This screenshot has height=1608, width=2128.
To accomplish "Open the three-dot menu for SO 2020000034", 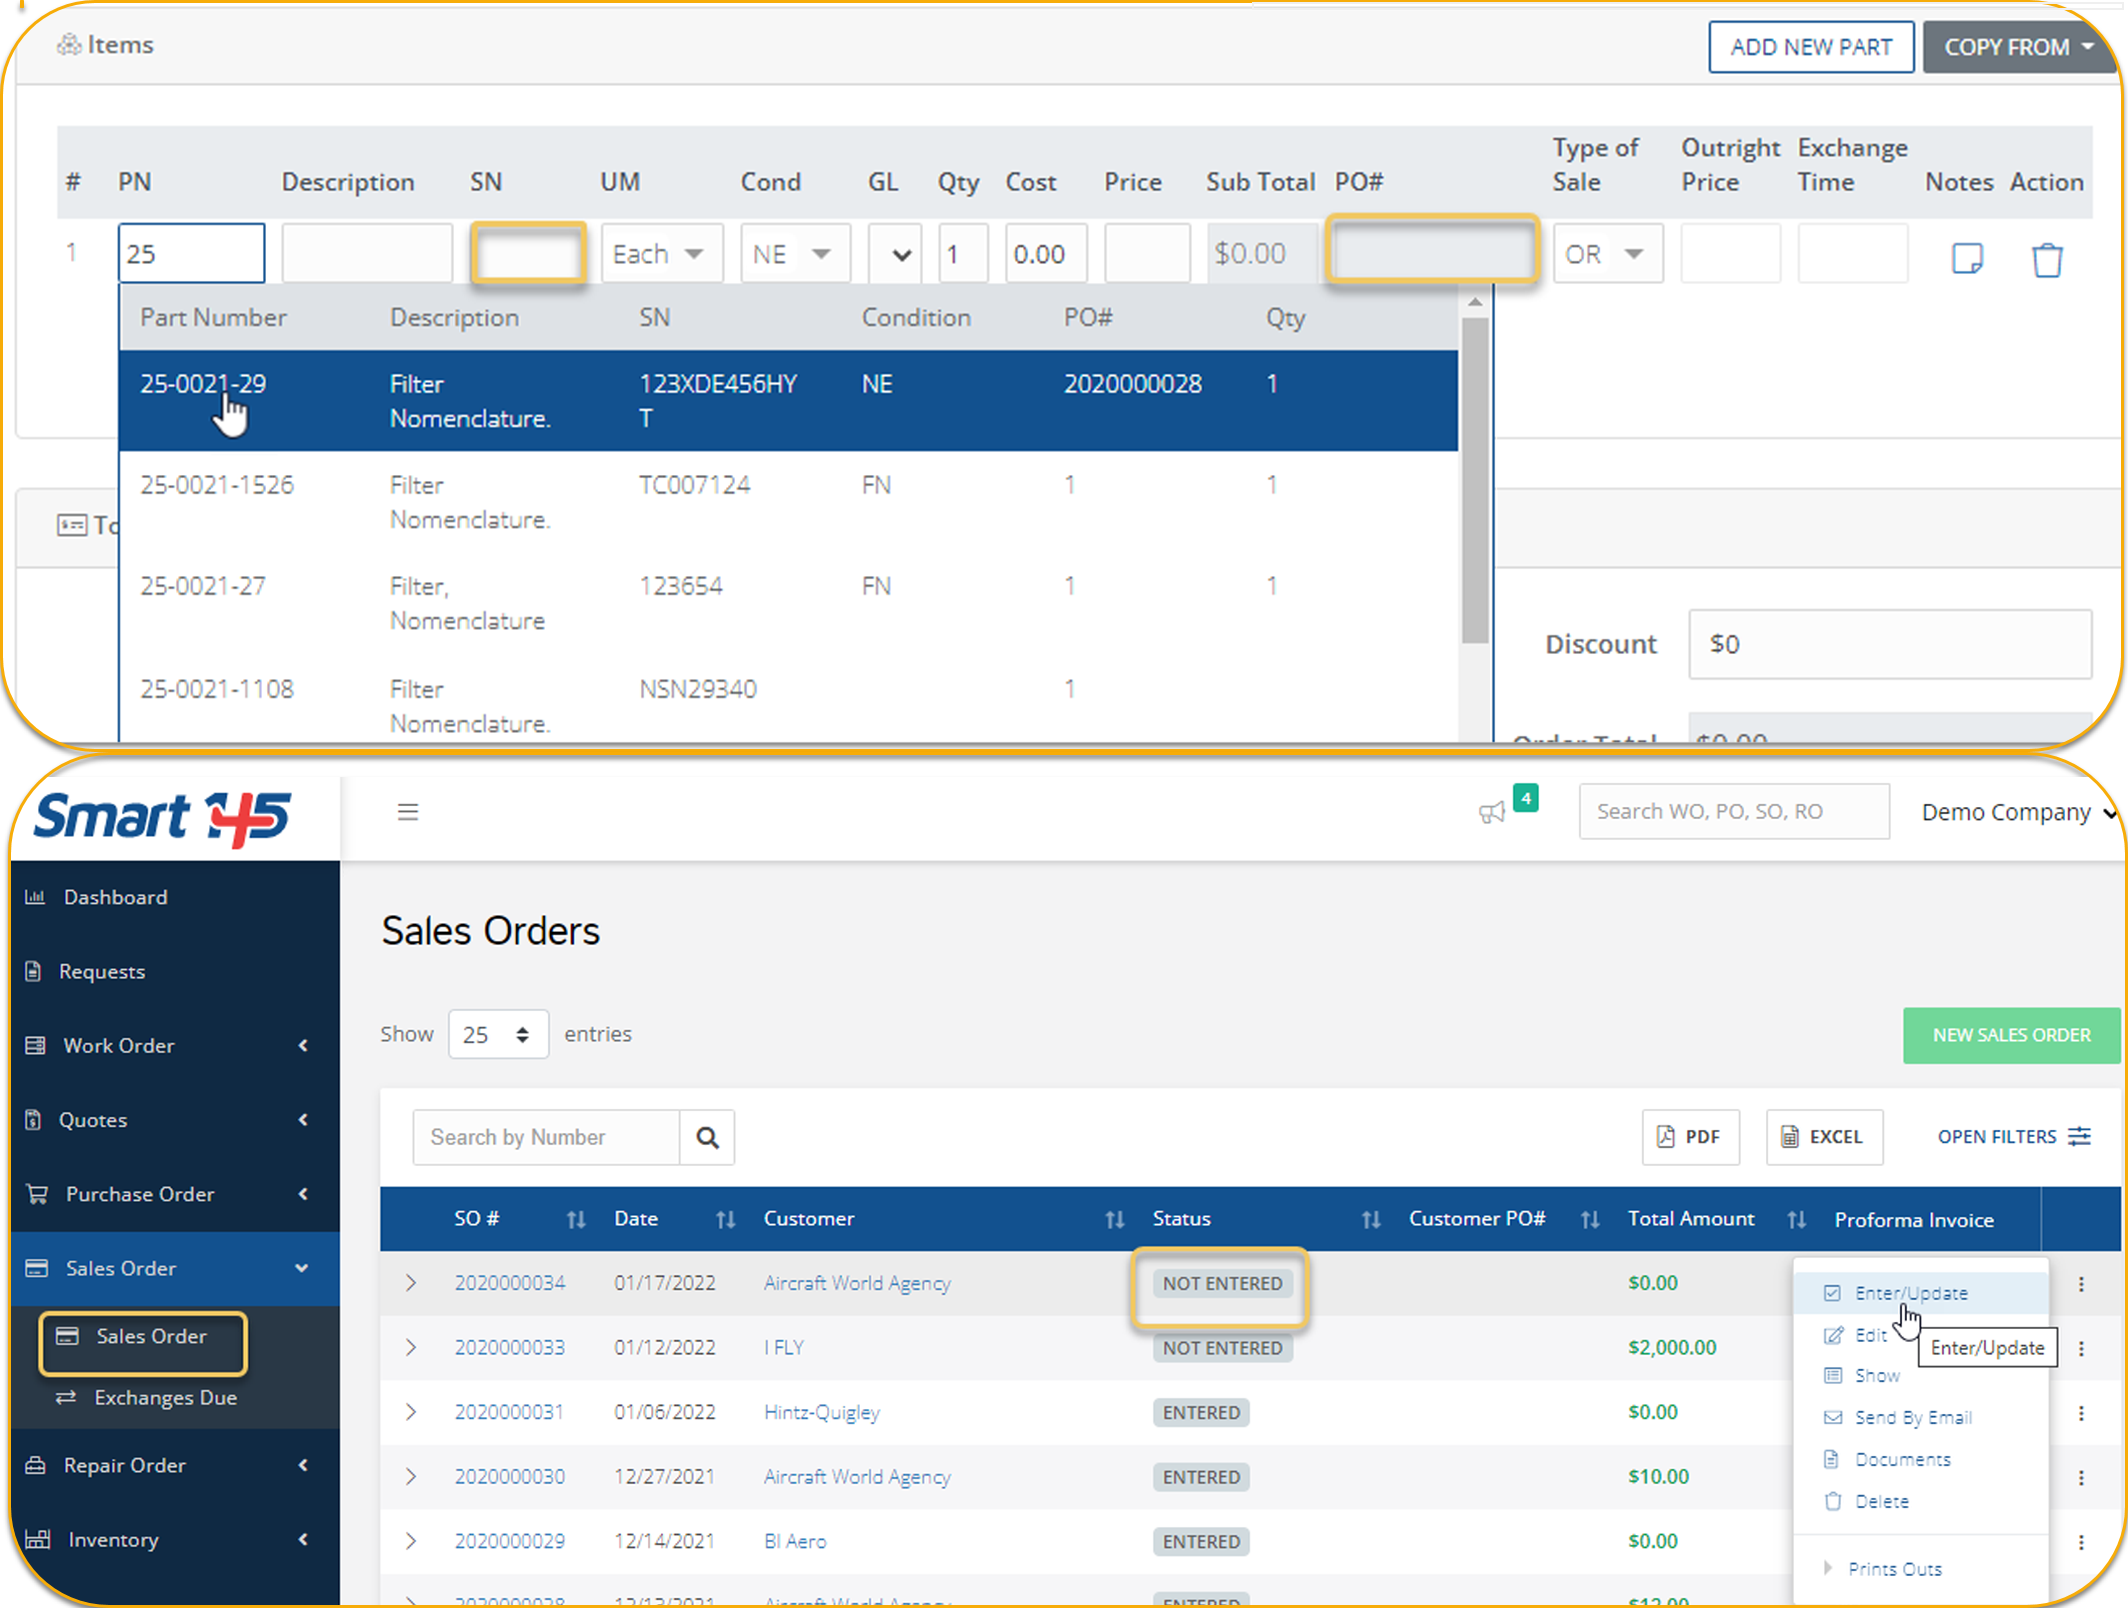I will point(2081,1284).
